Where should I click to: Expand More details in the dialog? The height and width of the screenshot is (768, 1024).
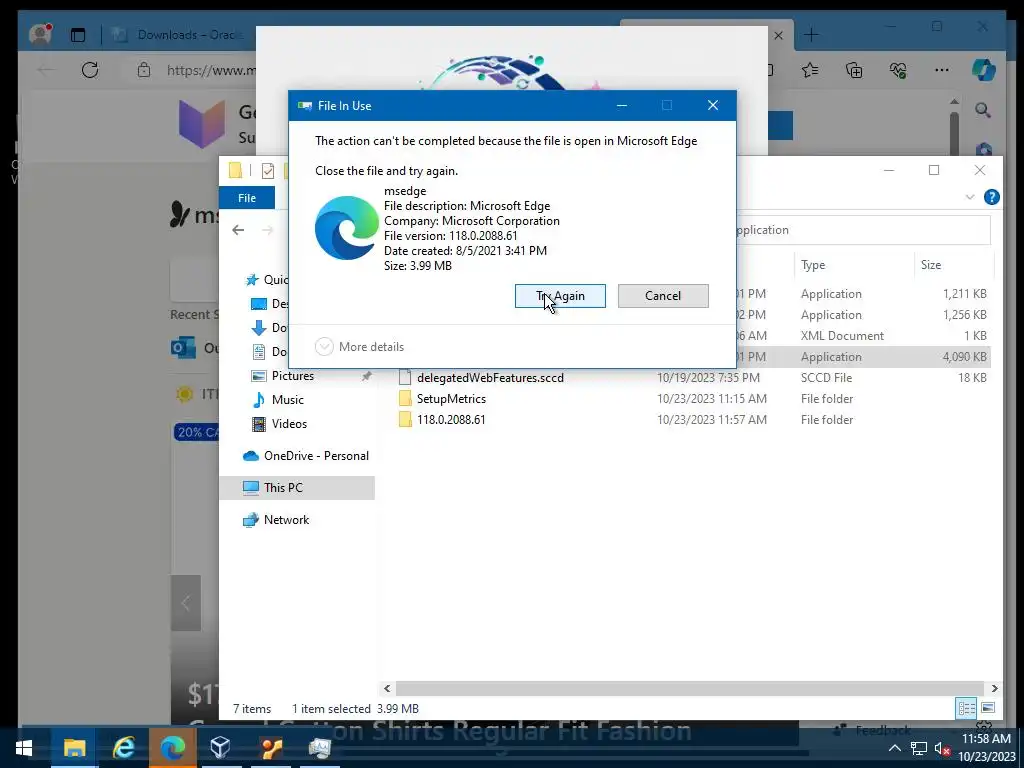359,347
